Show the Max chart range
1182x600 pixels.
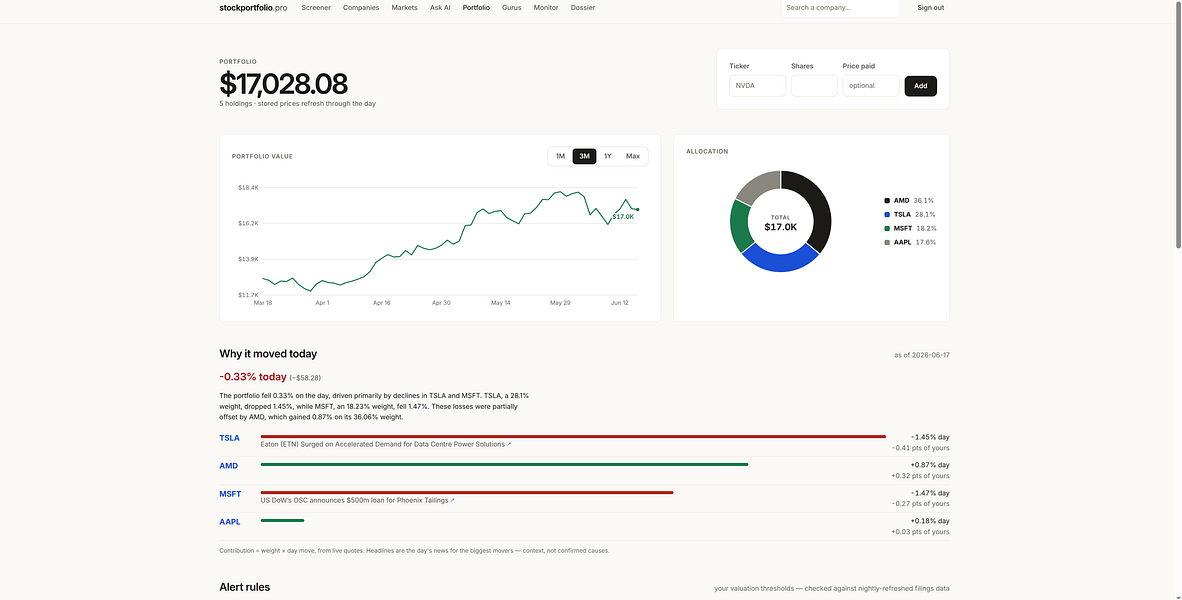[x=632, y=156]
